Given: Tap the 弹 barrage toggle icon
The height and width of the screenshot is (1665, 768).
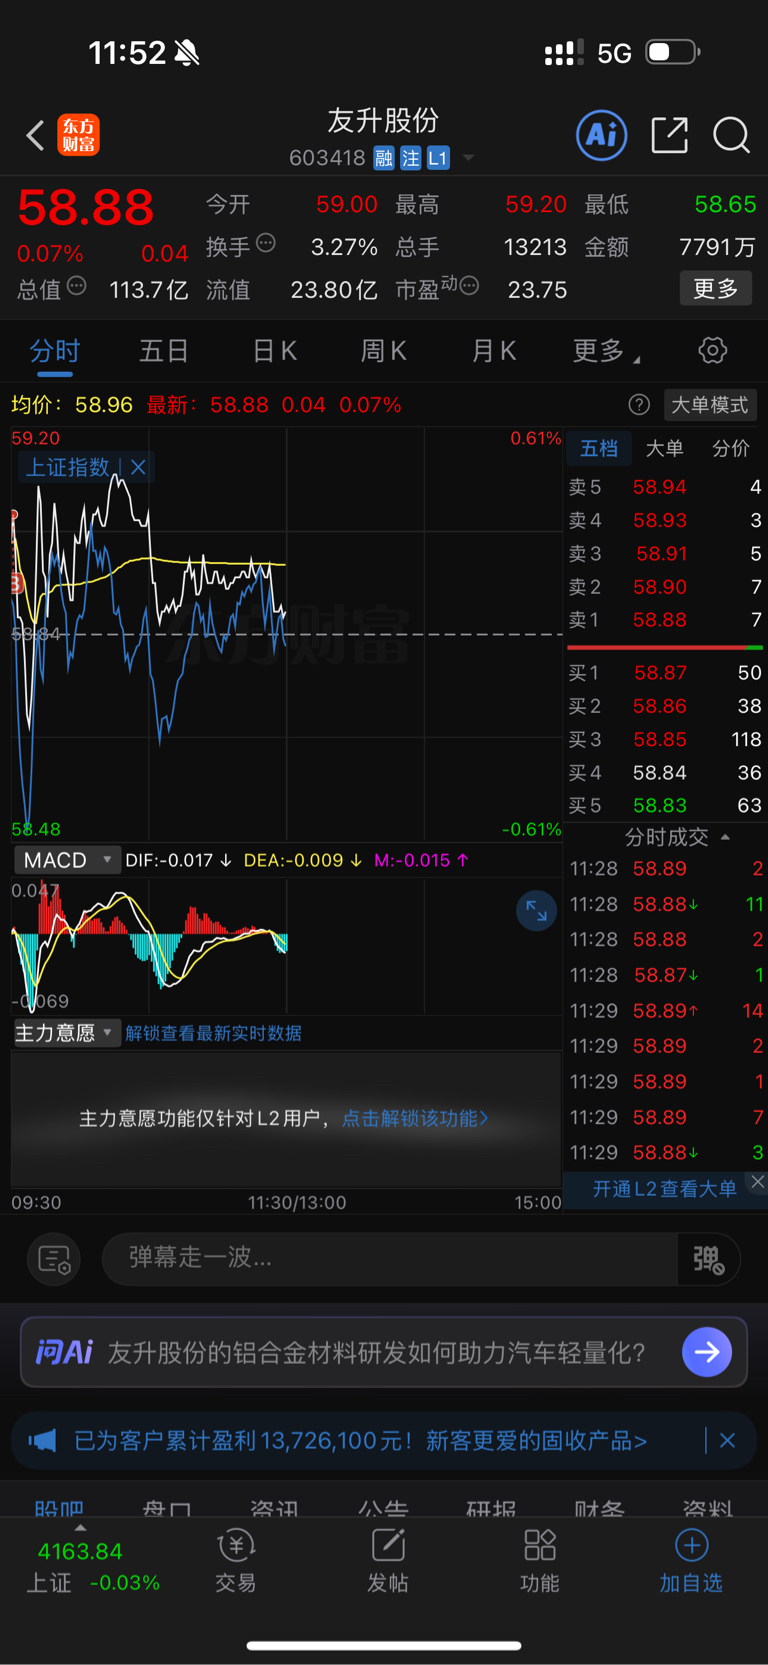Looking at the screenshot, I should [x=708, y=1258].
